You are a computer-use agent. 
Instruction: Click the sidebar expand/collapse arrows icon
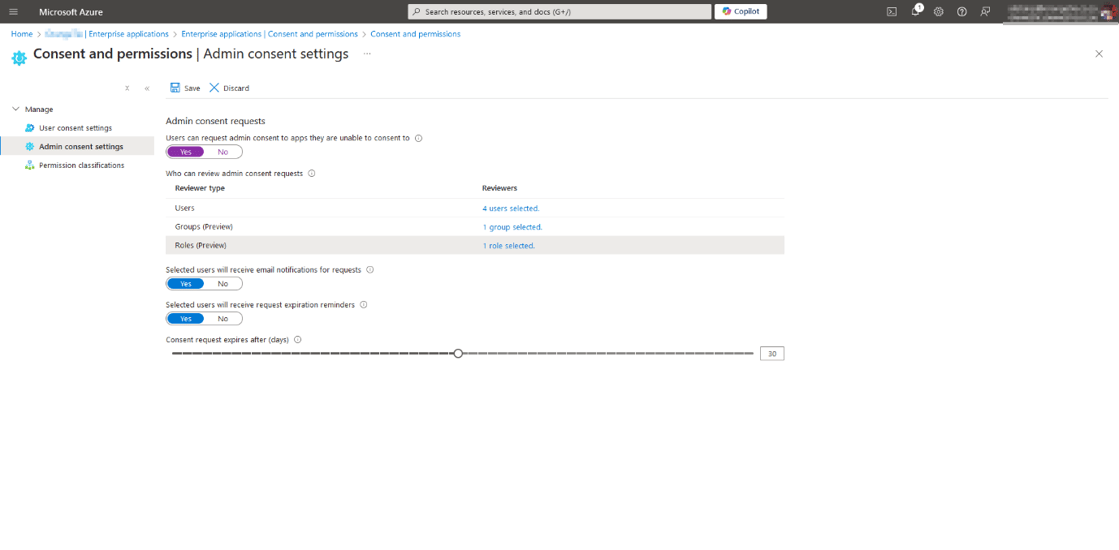click(x=127, y=88)
